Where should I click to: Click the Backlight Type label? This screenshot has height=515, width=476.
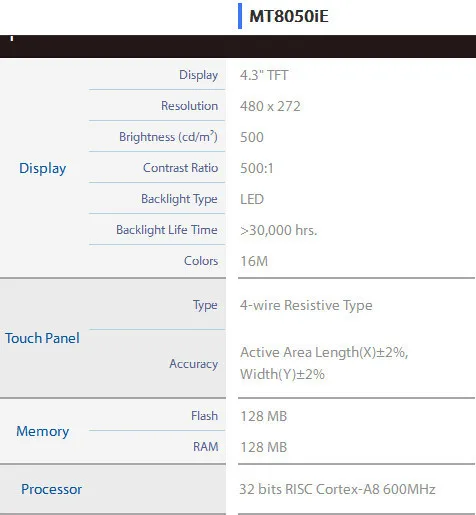(179, 199)
